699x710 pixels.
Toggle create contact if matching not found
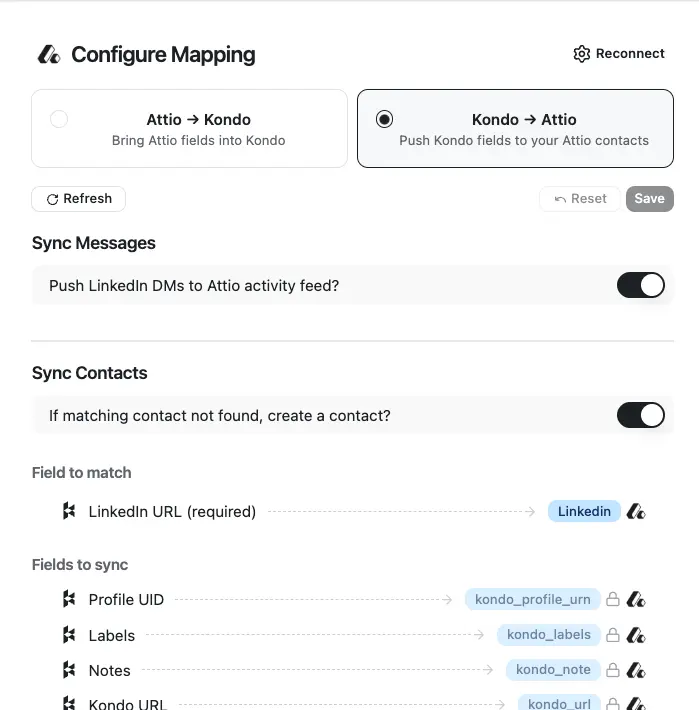click(641, 415)
